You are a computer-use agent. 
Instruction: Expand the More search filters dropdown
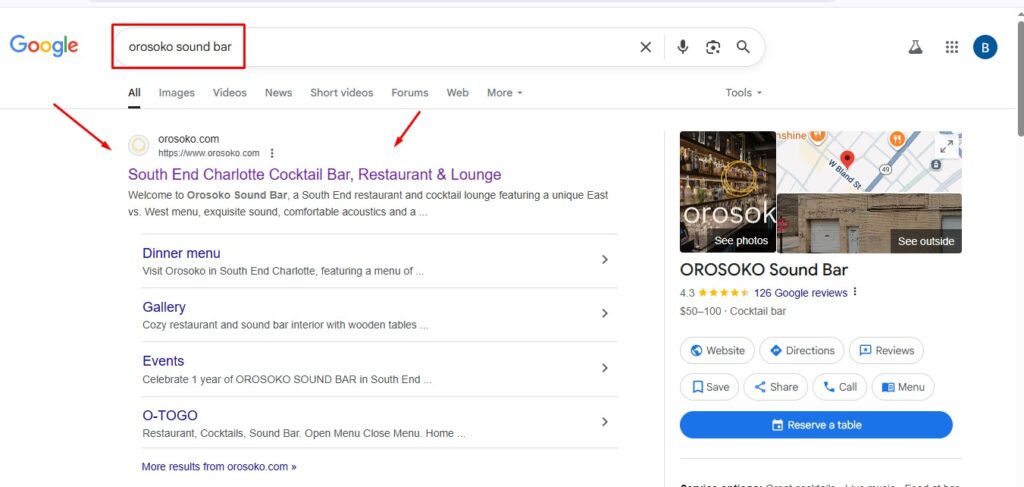pos(504,93)
